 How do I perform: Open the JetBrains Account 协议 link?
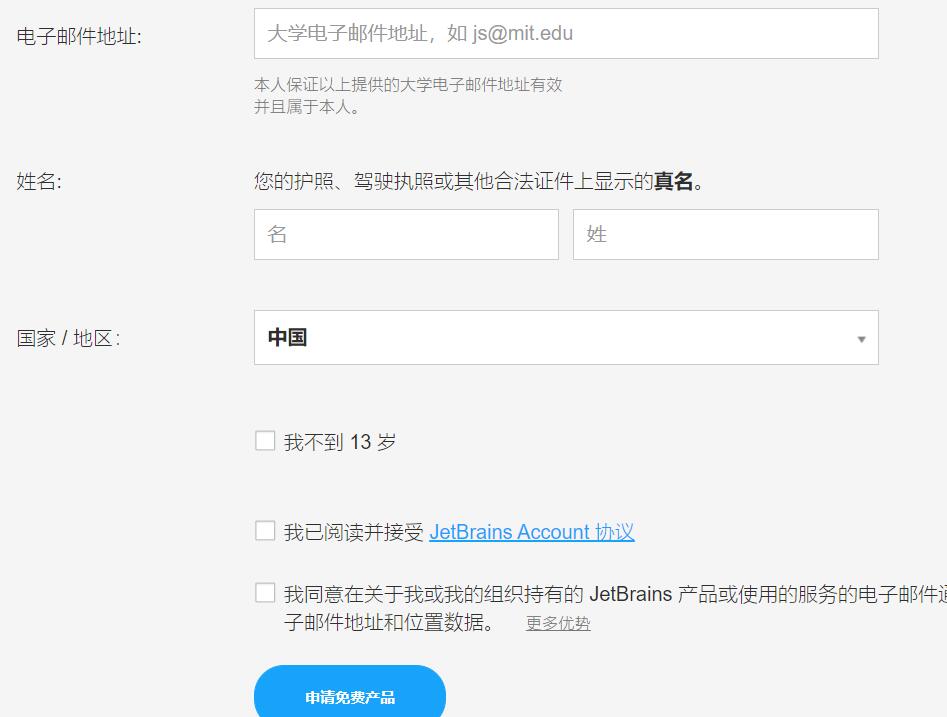[531, 532]
